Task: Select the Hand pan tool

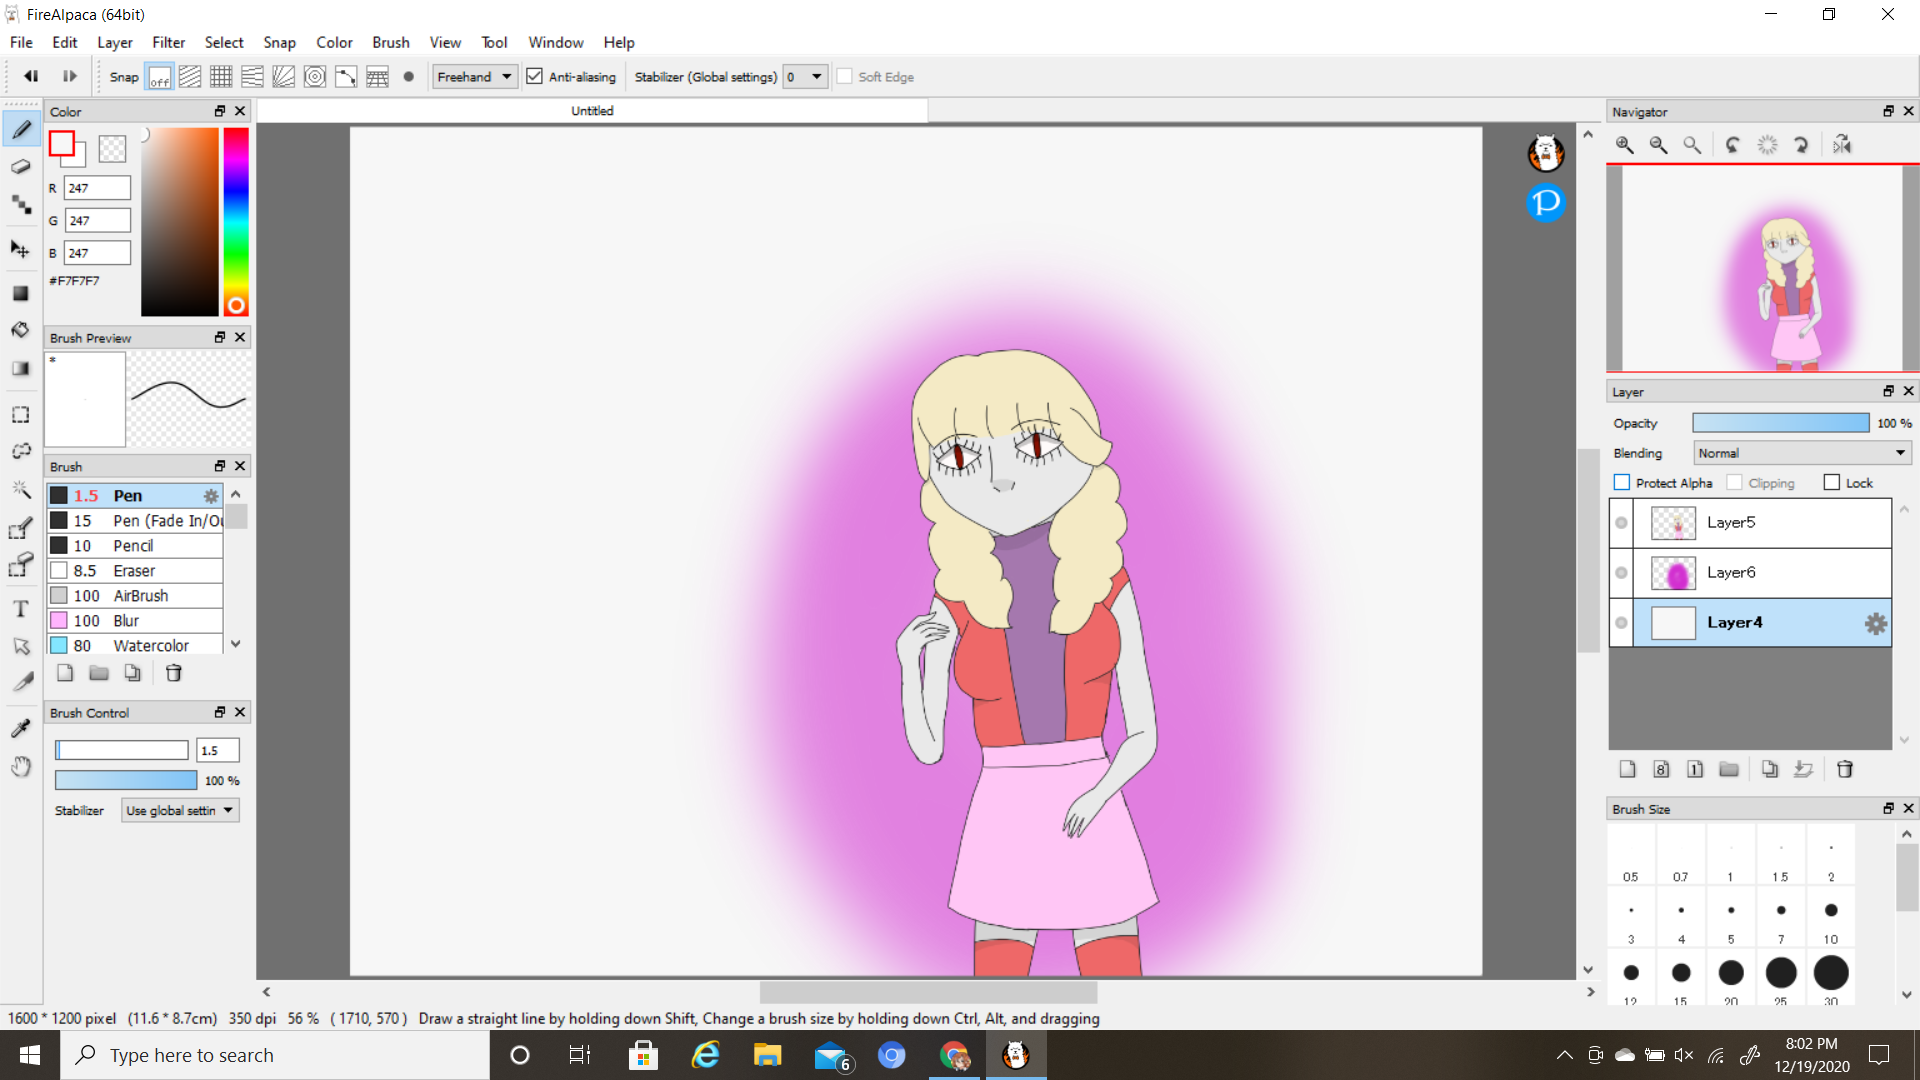Action: click(21, 767)
